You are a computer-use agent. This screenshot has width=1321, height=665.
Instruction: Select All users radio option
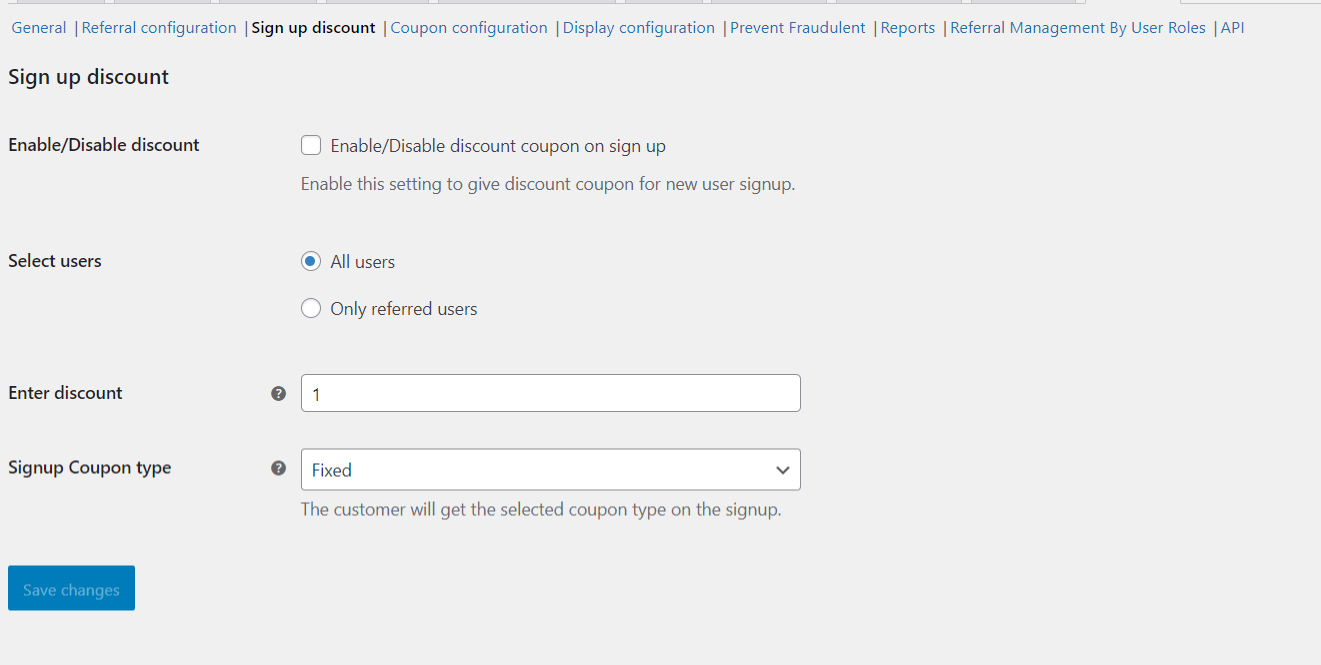pyautogui.click(x=311, y=262)
